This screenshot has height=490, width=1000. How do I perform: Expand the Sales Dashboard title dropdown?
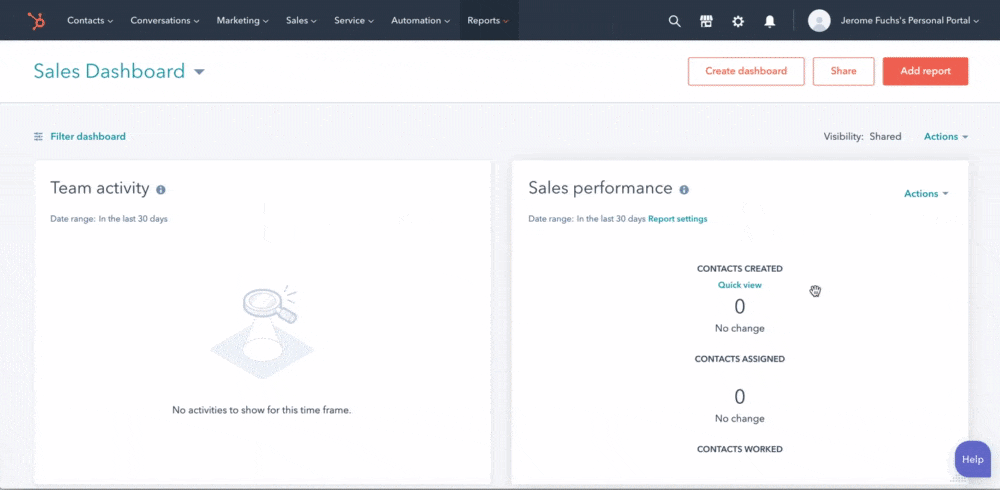tap(199, 72)
